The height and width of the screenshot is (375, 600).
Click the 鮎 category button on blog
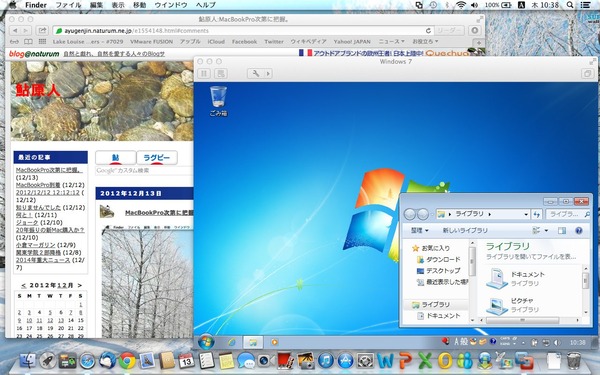[116, 158]
